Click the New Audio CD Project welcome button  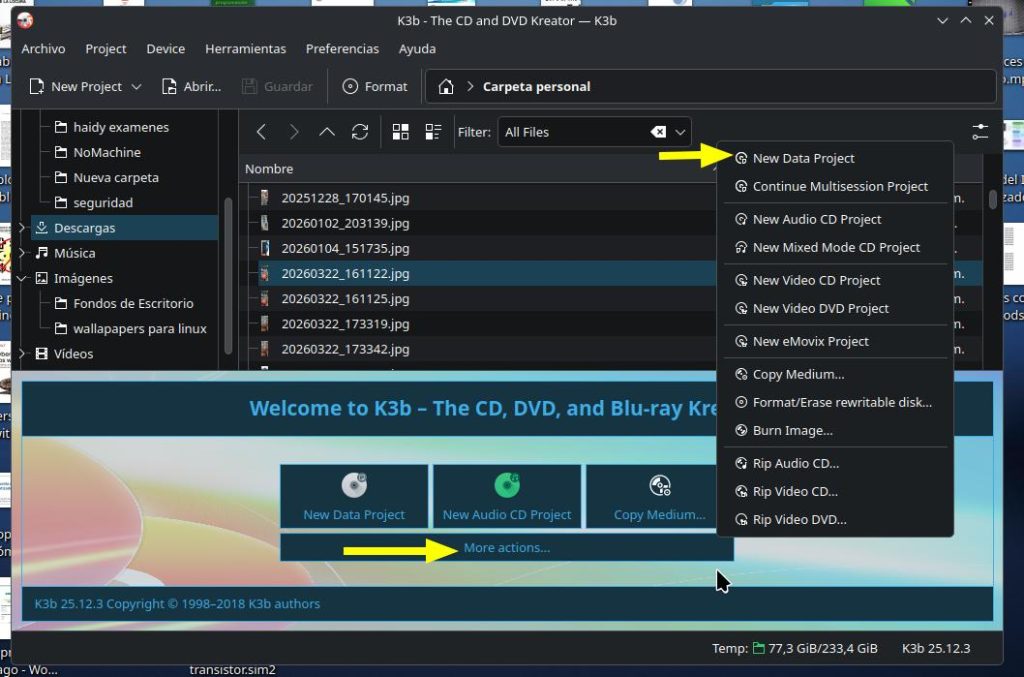pos(507,496)
